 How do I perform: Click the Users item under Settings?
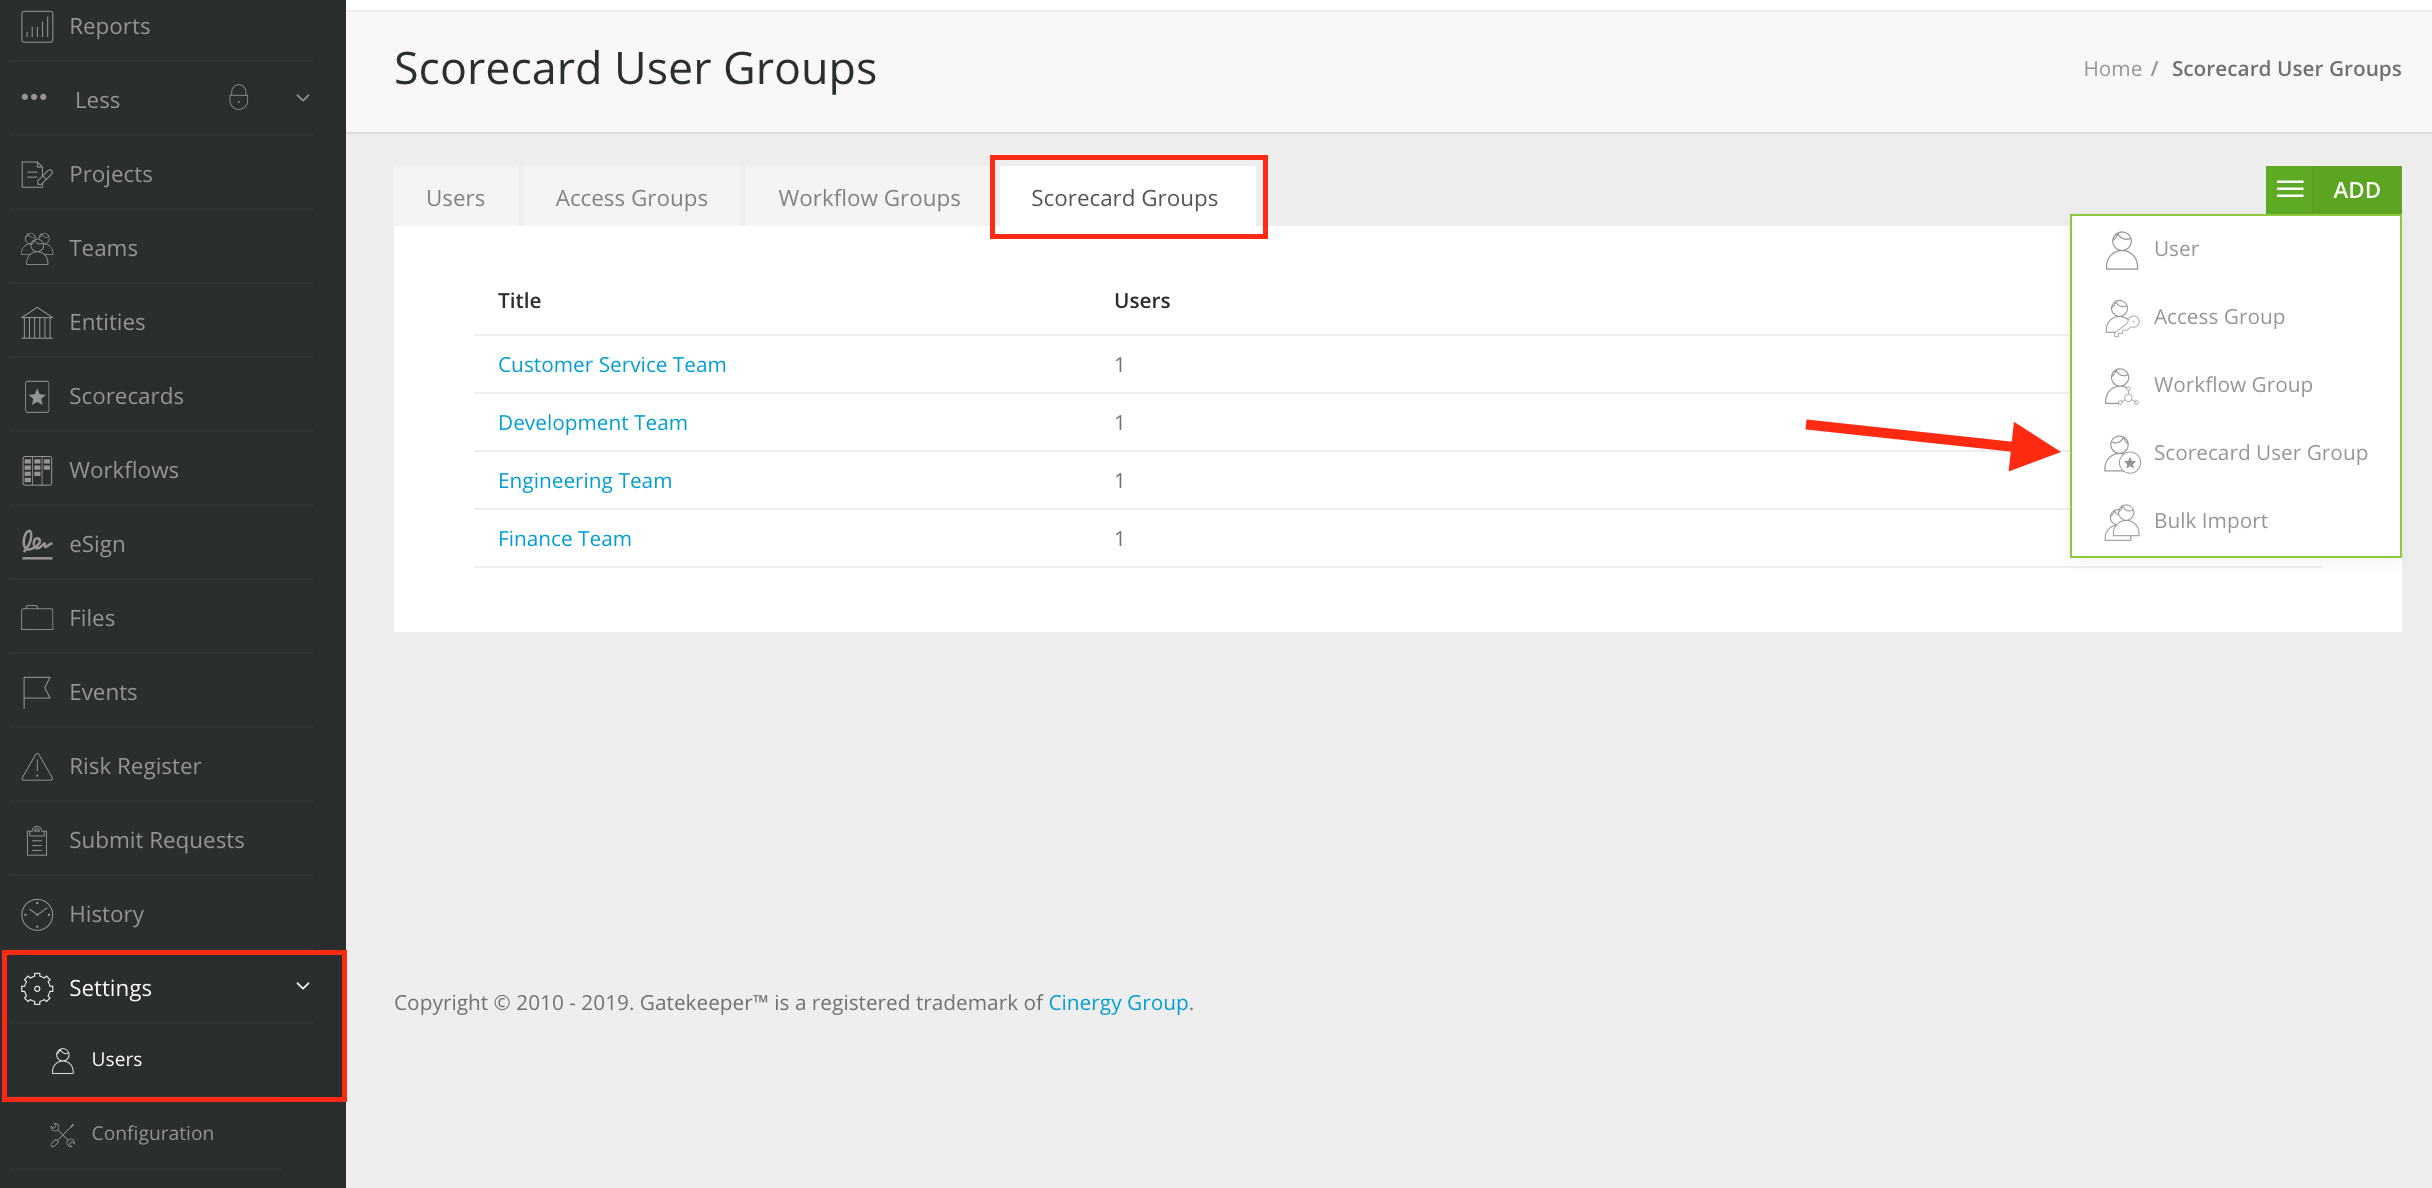coord(115,1059)
